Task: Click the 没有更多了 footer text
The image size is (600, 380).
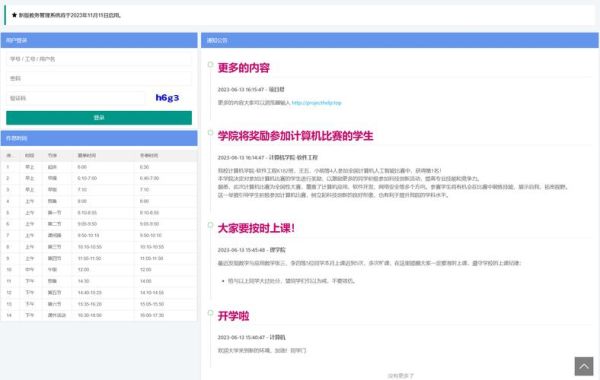Action: tap(400, 376)
